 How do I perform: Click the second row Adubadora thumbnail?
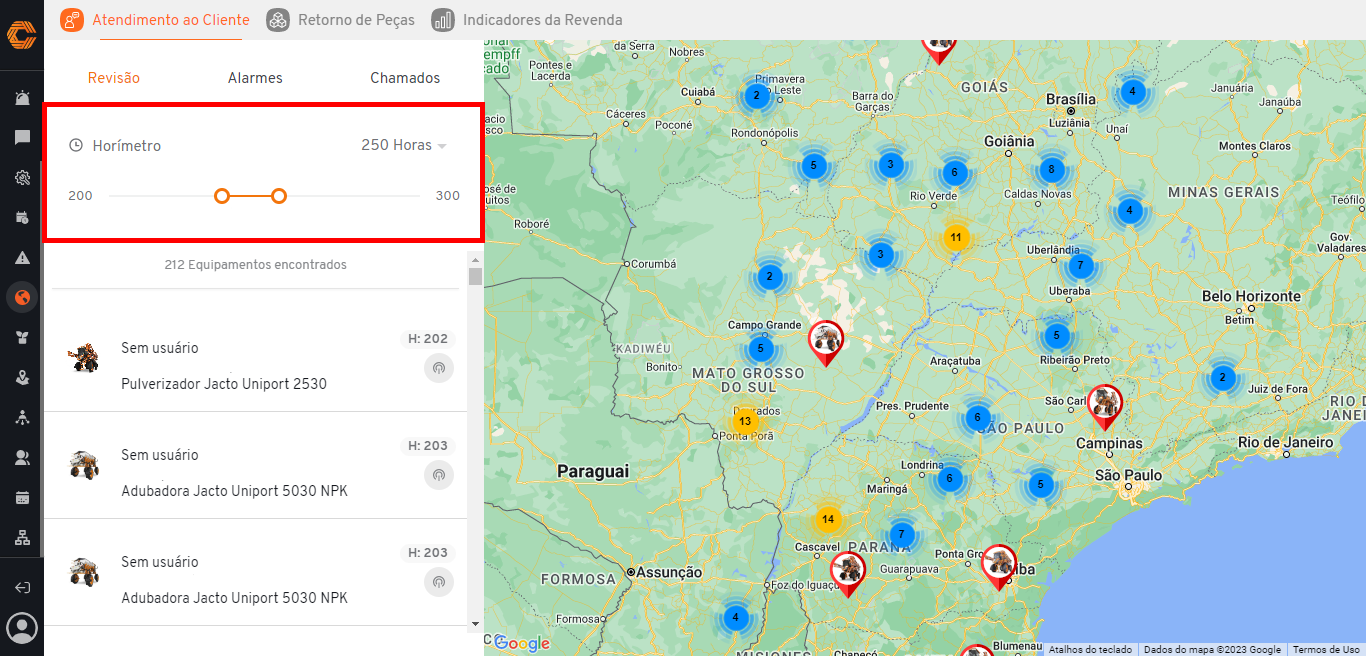coord(84,465)
